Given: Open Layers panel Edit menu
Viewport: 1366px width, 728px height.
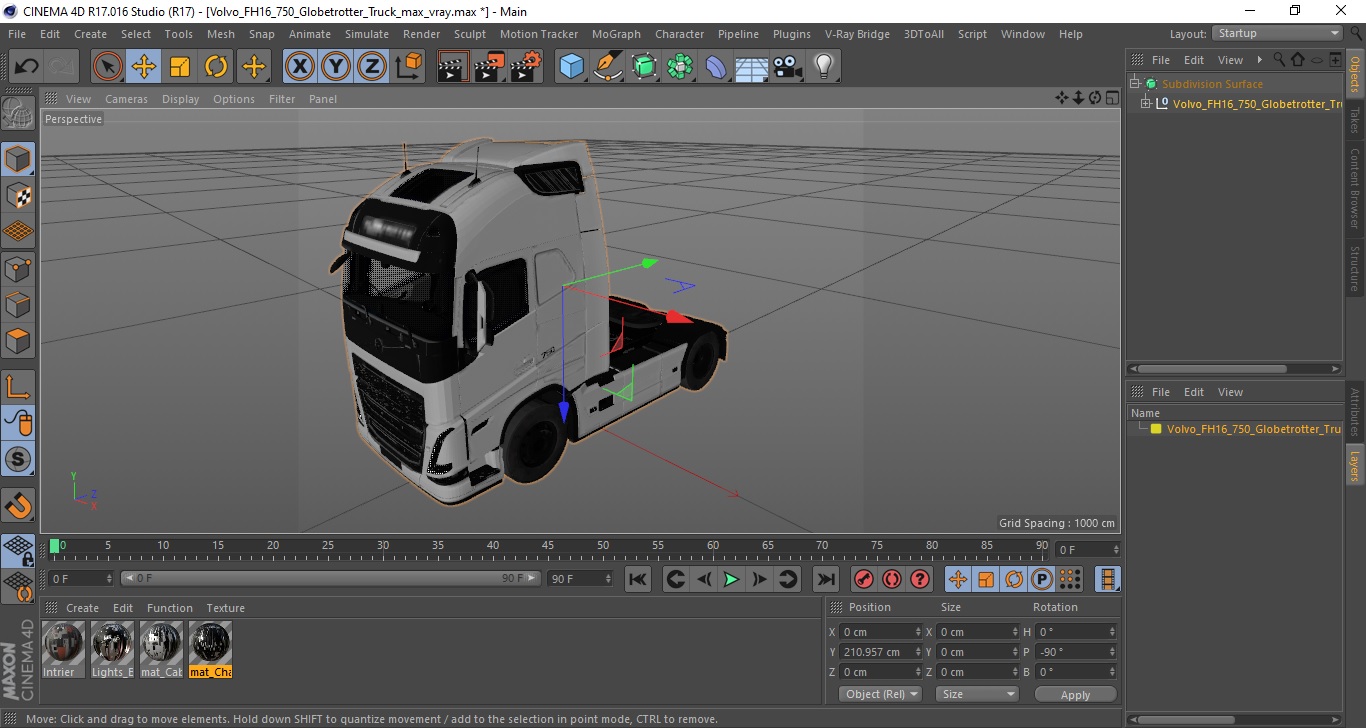Looking at the screenshot, I should click(1194, 392).
